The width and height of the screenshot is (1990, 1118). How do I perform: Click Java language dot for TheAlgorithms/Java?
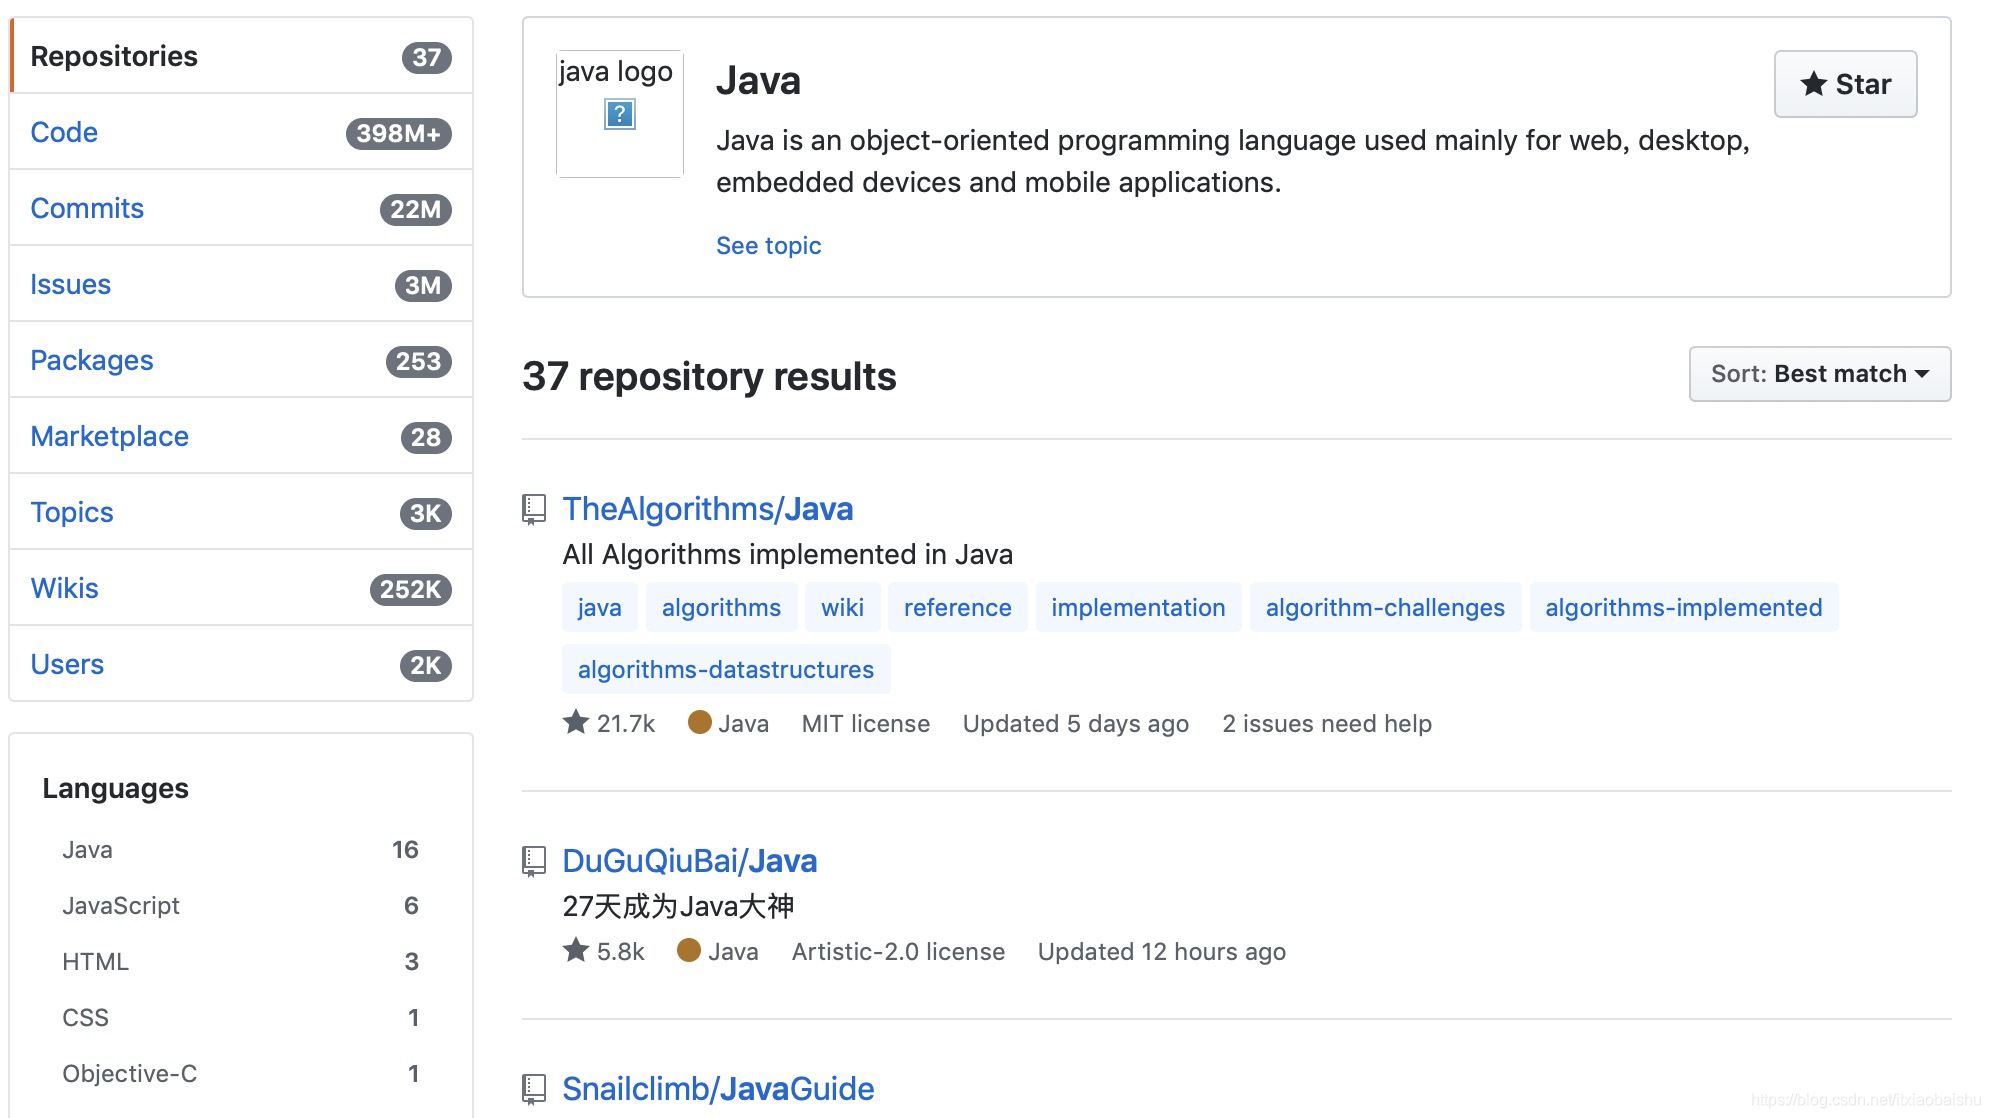700,722
